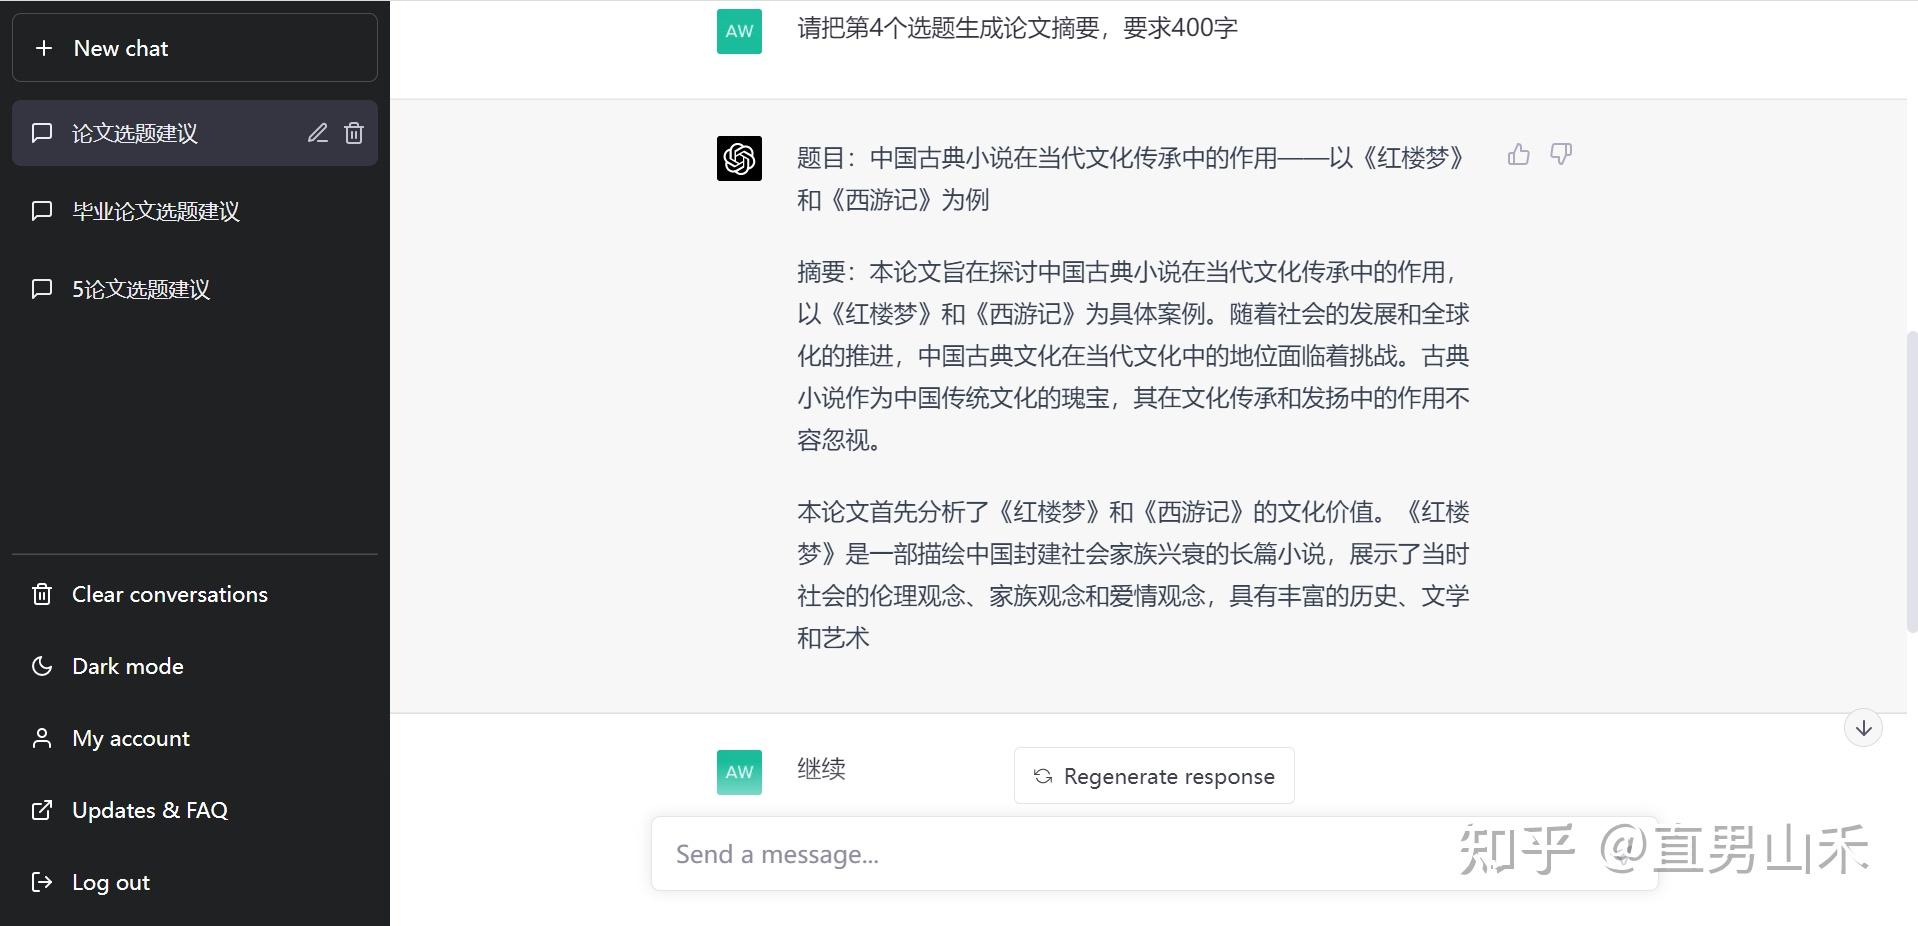Click Regenerate response
Image resolution: width=1918 pixels, height=926 pixels.
point(1152,775)
